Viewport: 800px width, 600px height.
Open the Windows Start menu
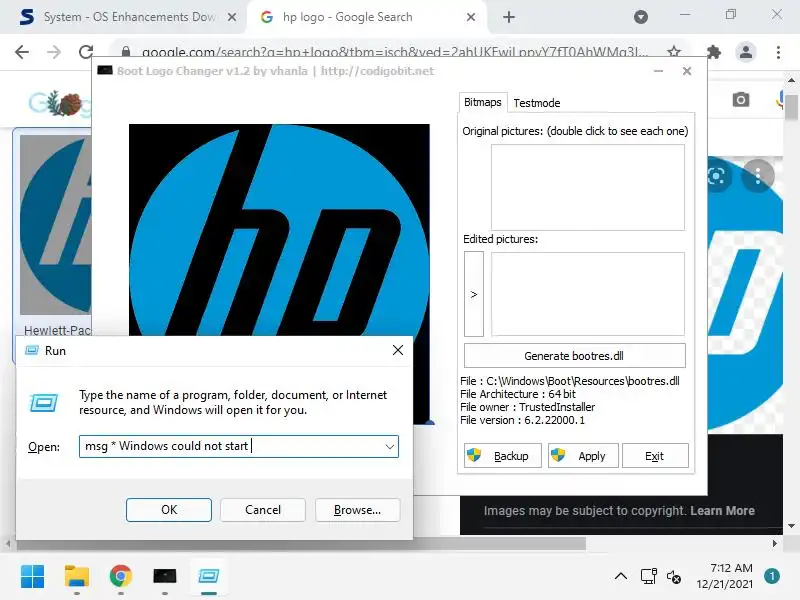pos(33,577)
